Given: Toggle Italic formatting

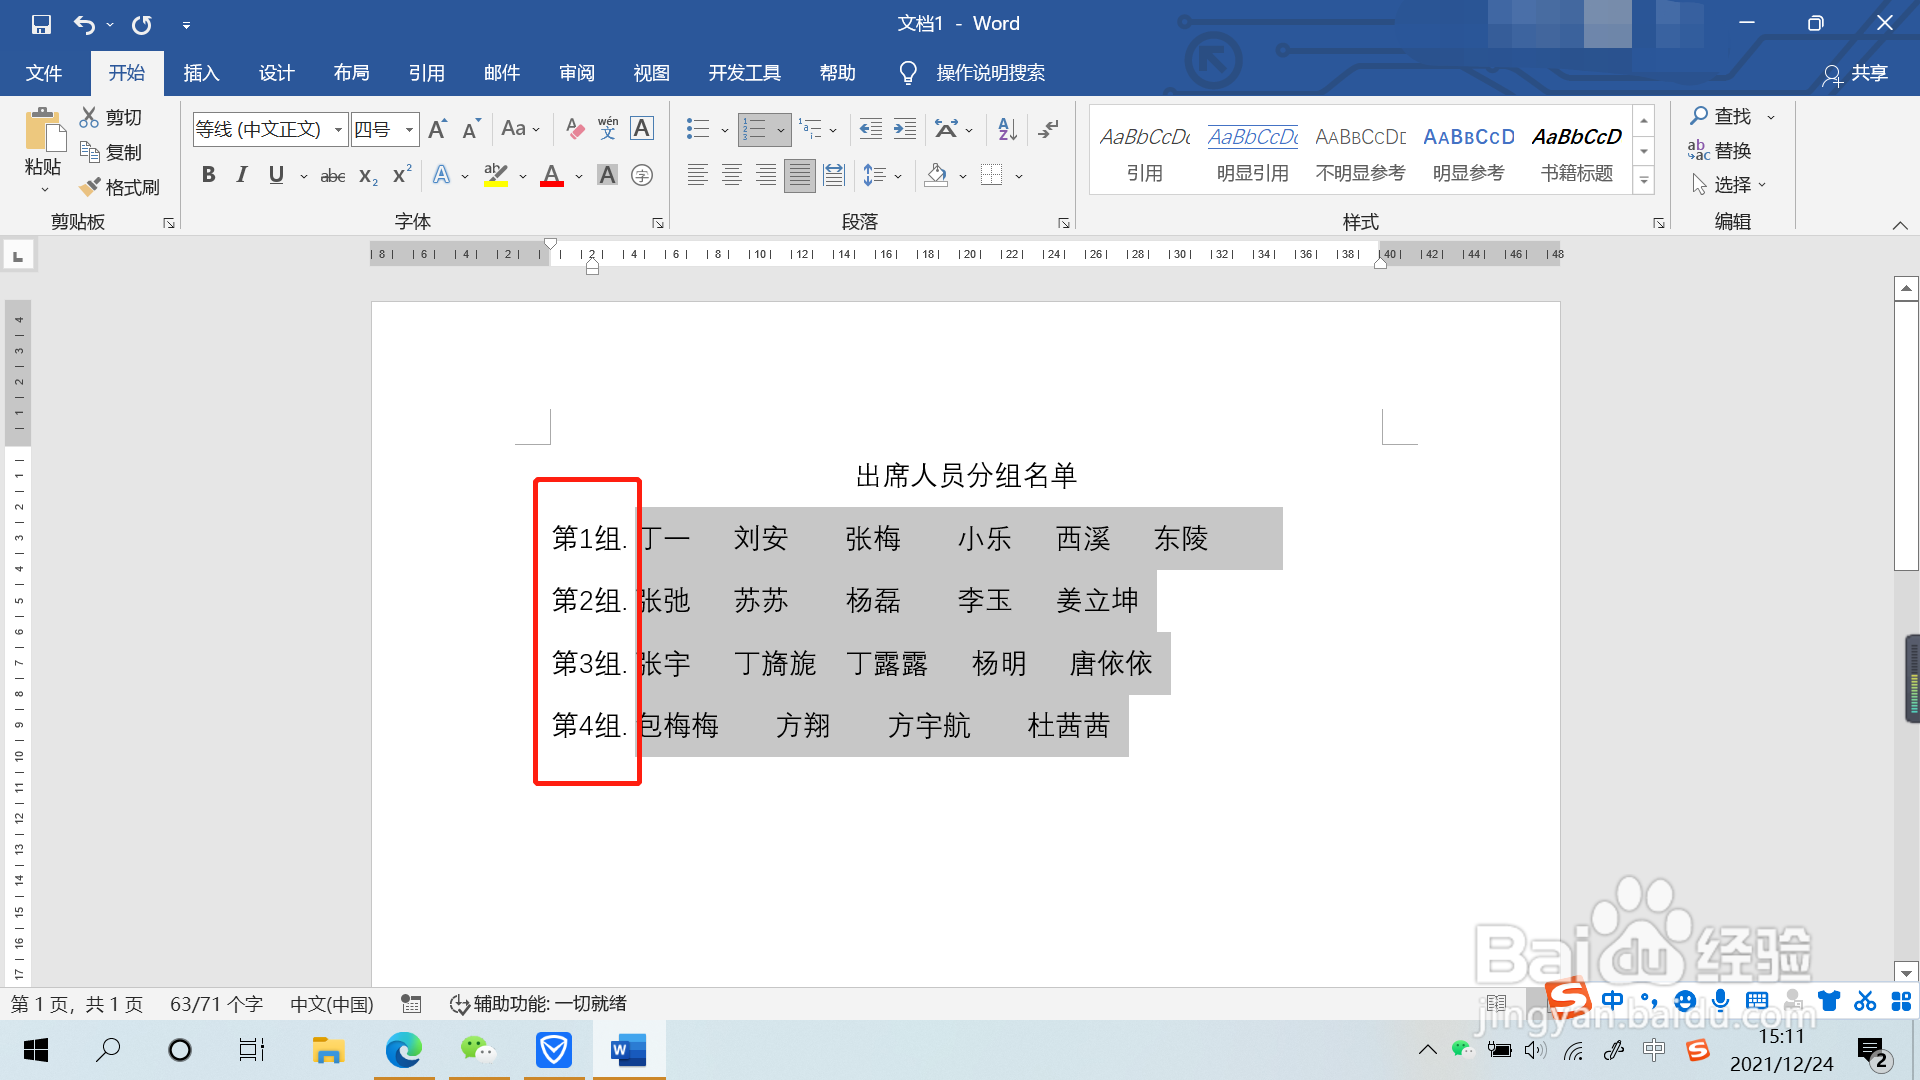Looking at the screenshot, I should [241, 176].
